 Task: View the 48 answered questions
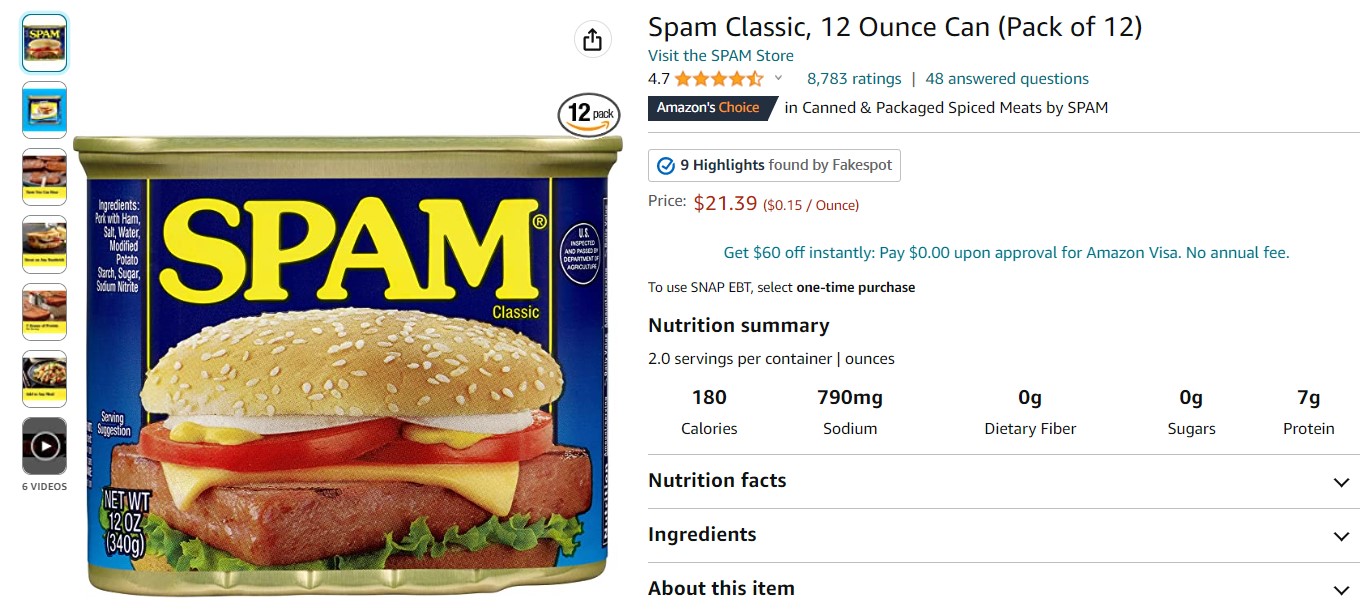(1007, 78)
